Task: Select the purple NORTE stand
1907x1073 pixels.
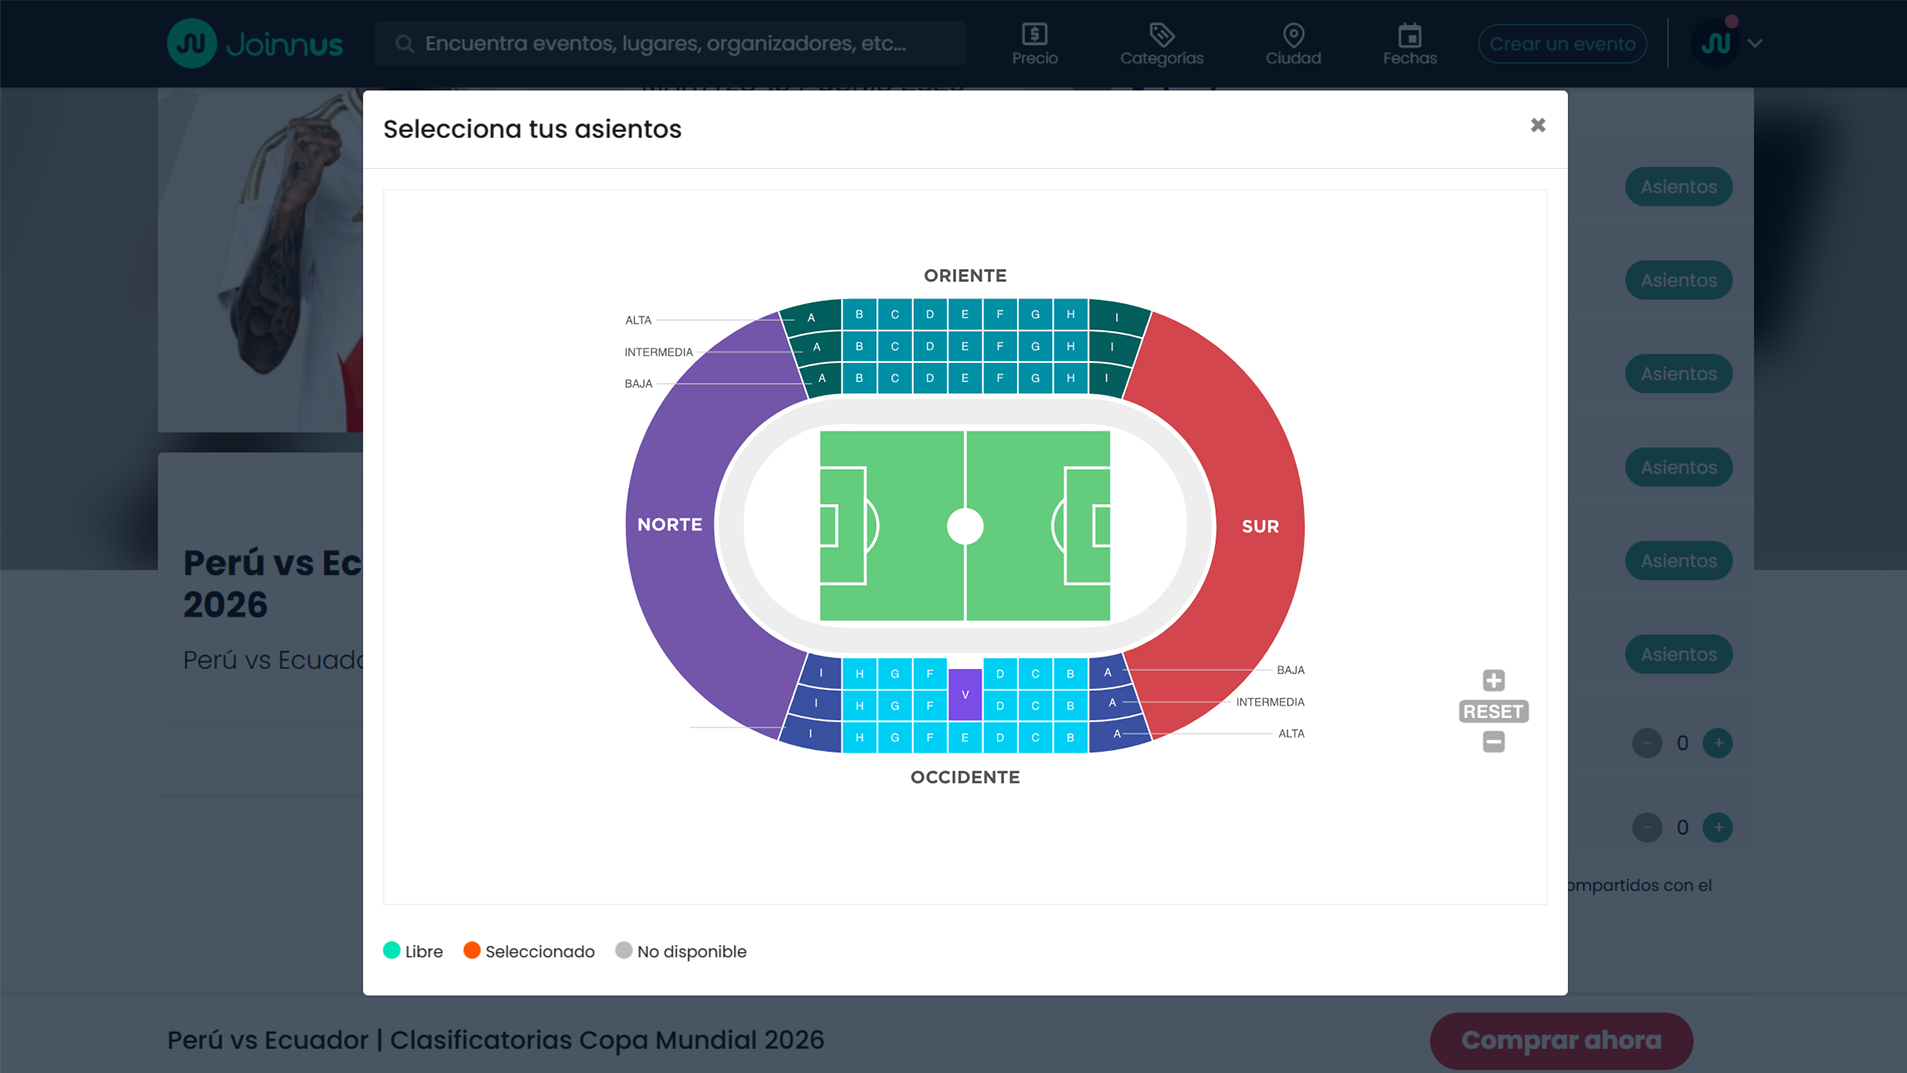Action: 671,525
